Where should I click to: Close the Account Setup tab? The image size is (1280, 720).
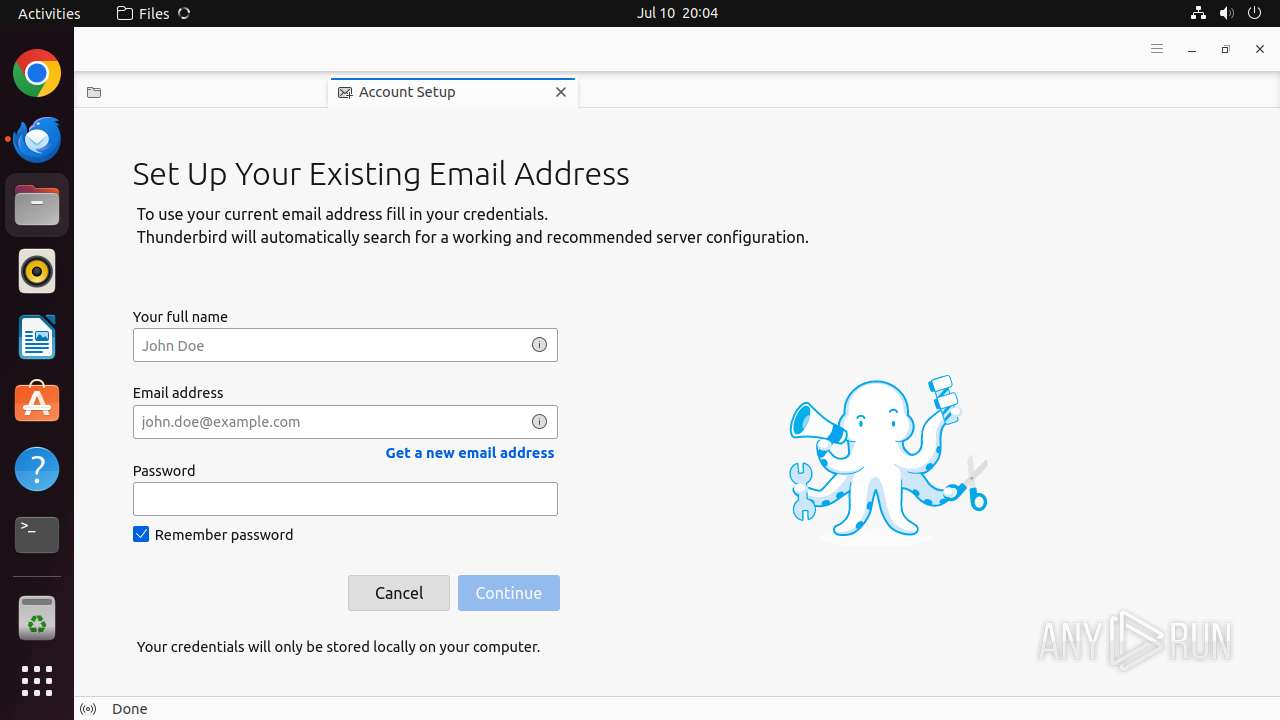click(561, 92)
